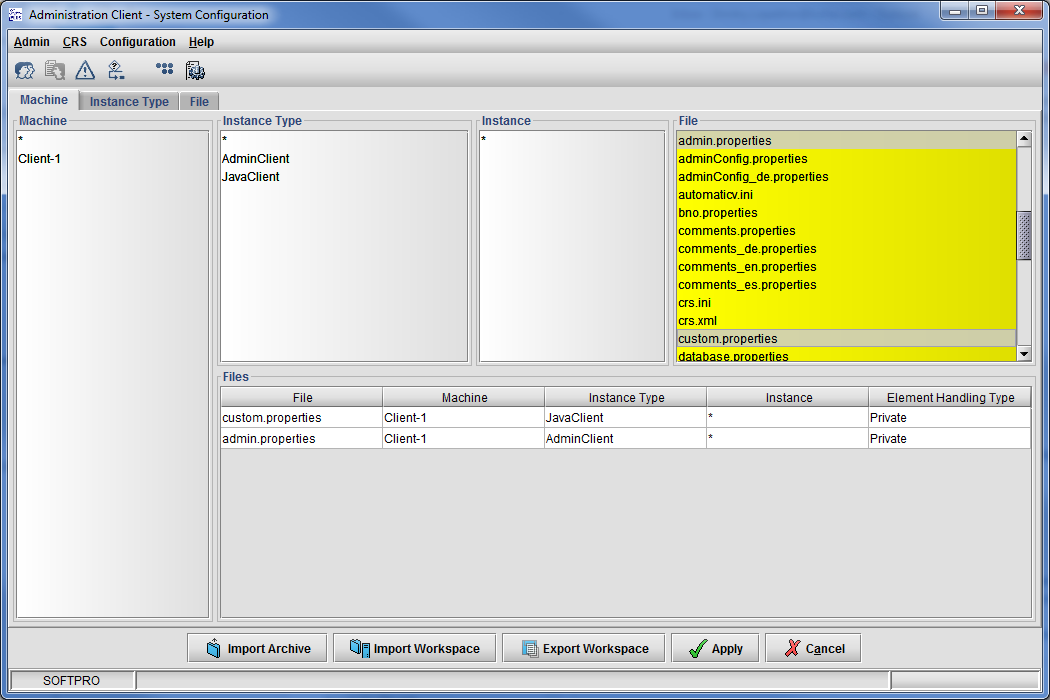This screenshot has width=1050, height=700.
Task: Switch to the File tab
Action: click(199, 101)
